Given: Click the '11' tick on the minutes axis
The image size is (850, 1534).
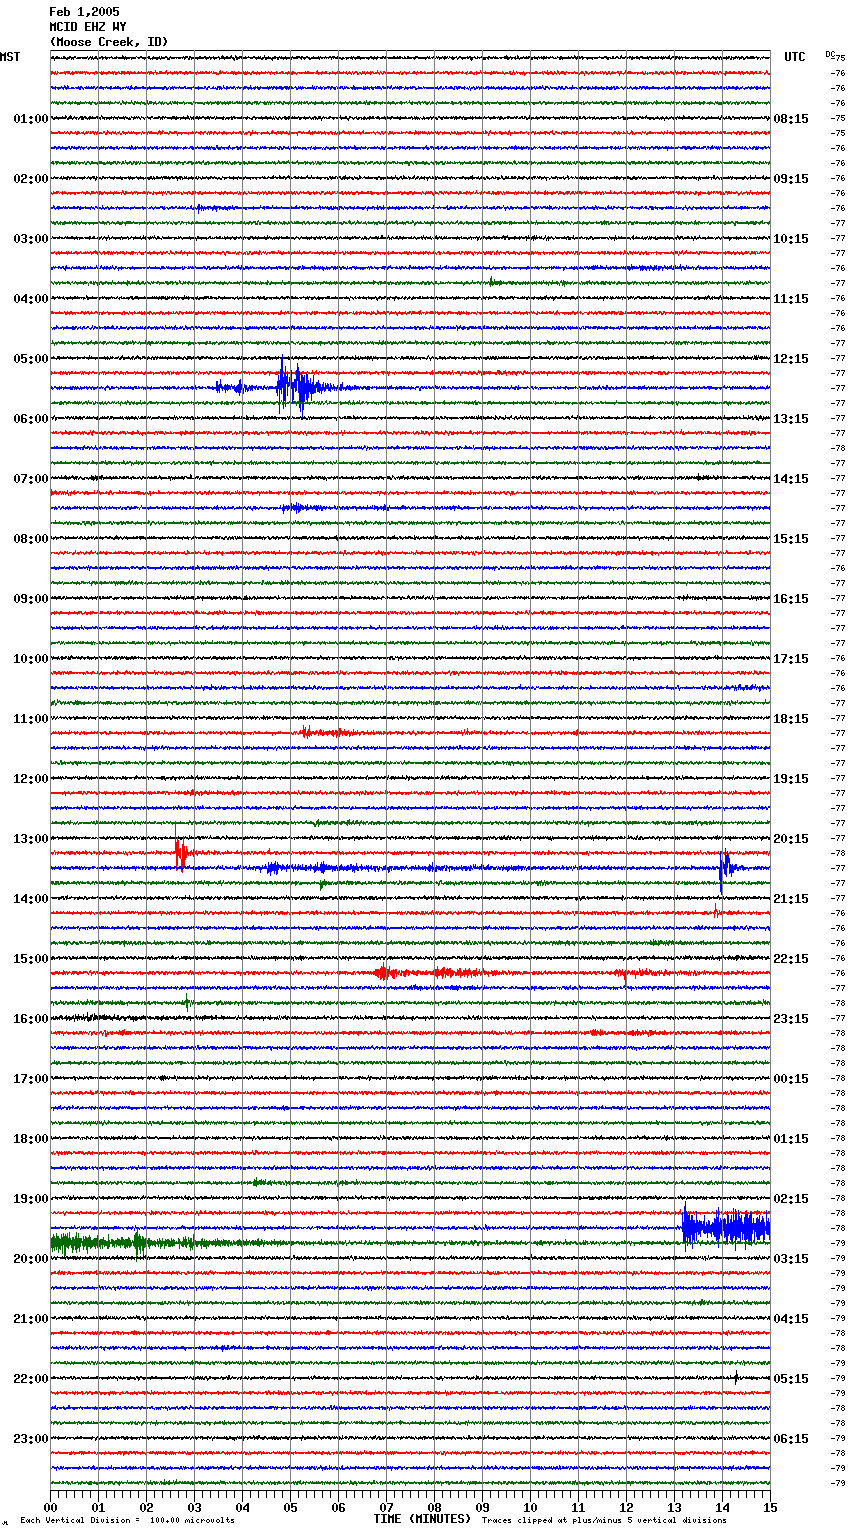Looking at the screenshot, I should tap(579, 1507).
